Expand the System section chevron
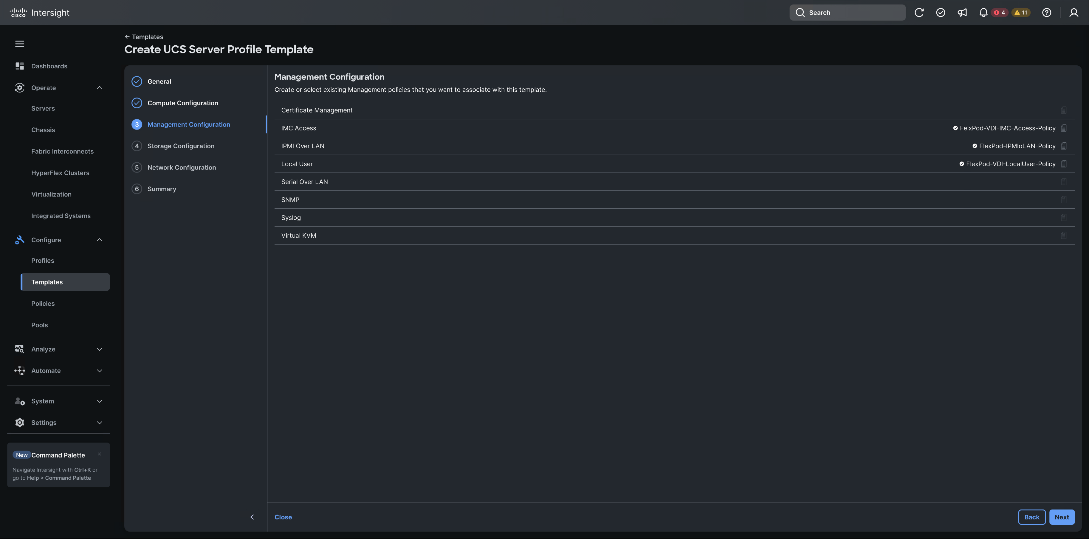Viewport: 1089px width, 539px height. [x=99, y=401]
